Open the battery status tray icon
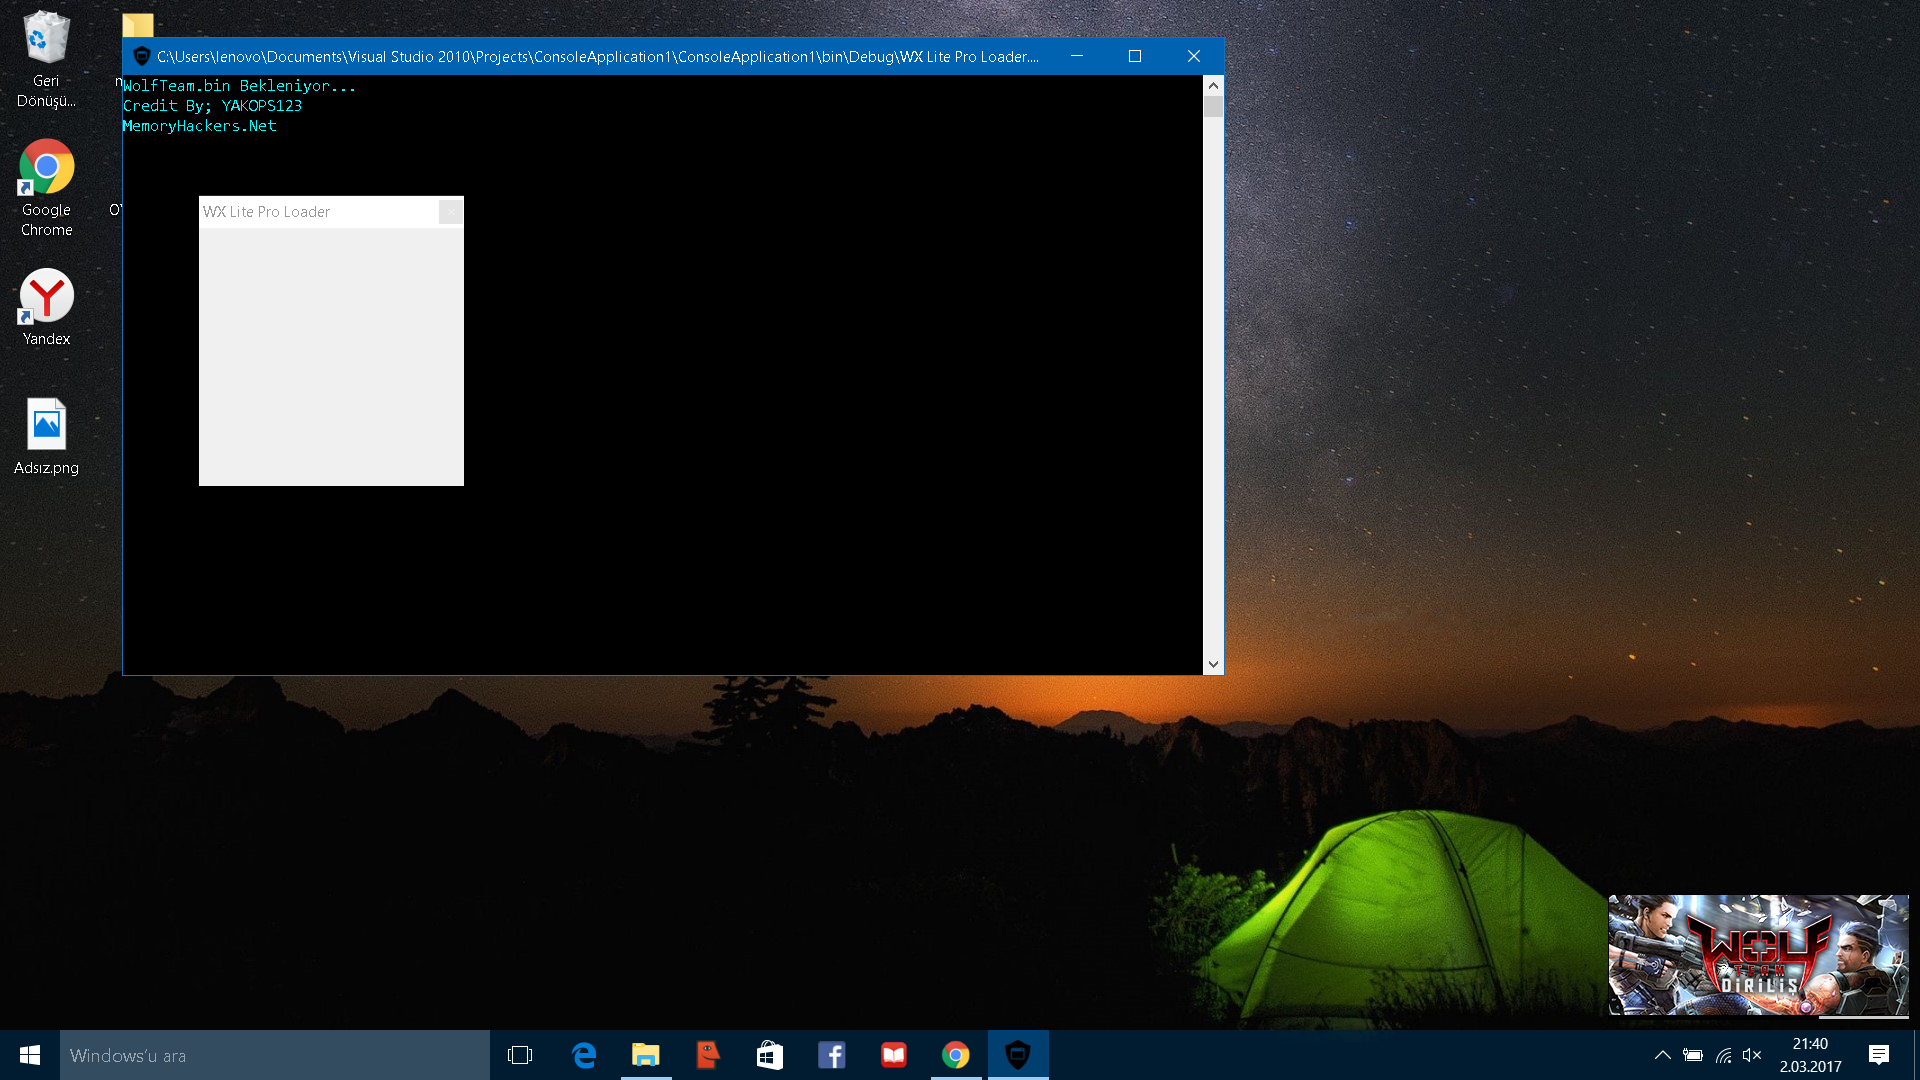Screen dimensions: 1920x1080 (x=1693, y=1055)
